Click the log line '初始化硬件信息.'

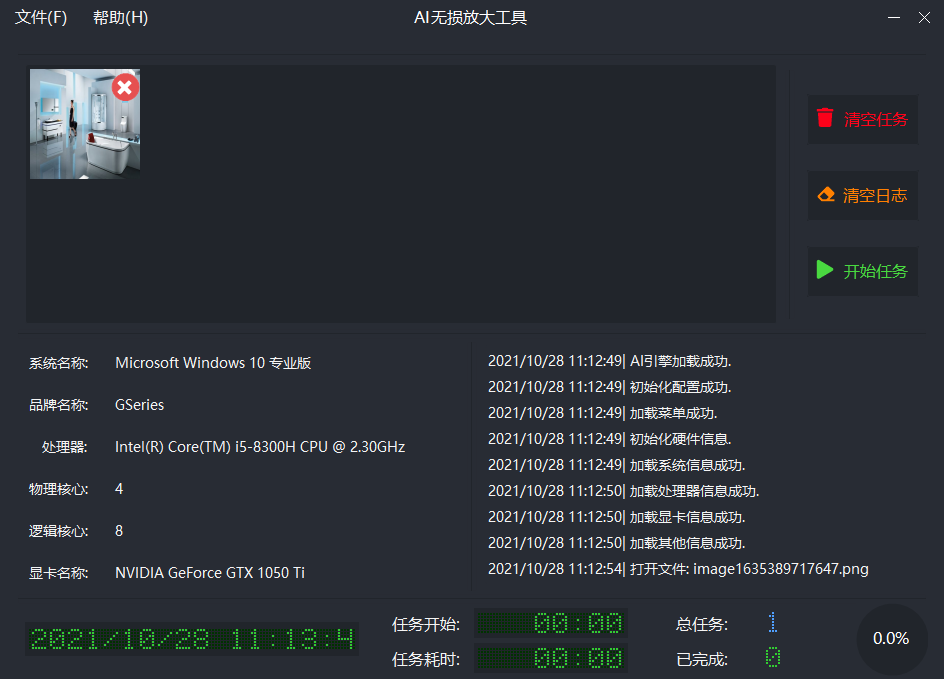pos(610,439)
